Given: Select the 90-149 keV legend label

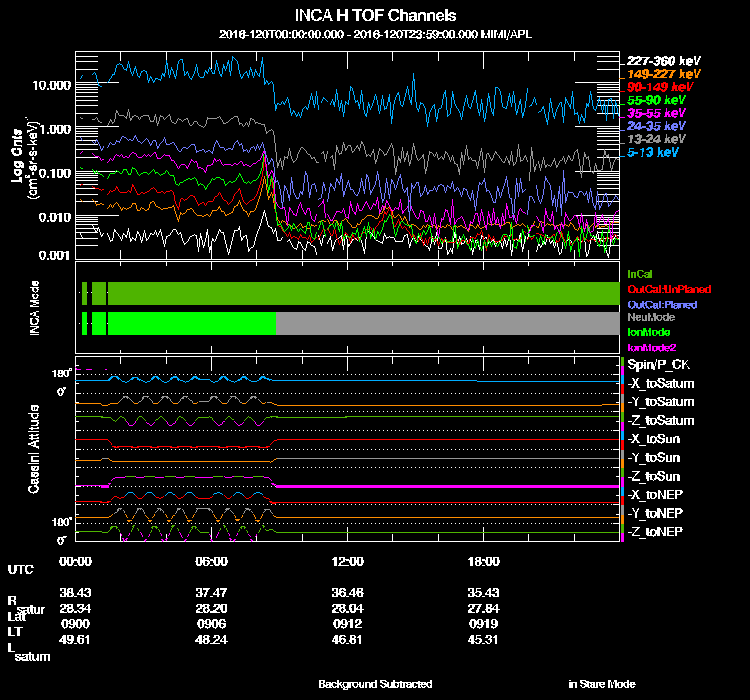Looking at the screenshot, I should [x=660, y=87].
